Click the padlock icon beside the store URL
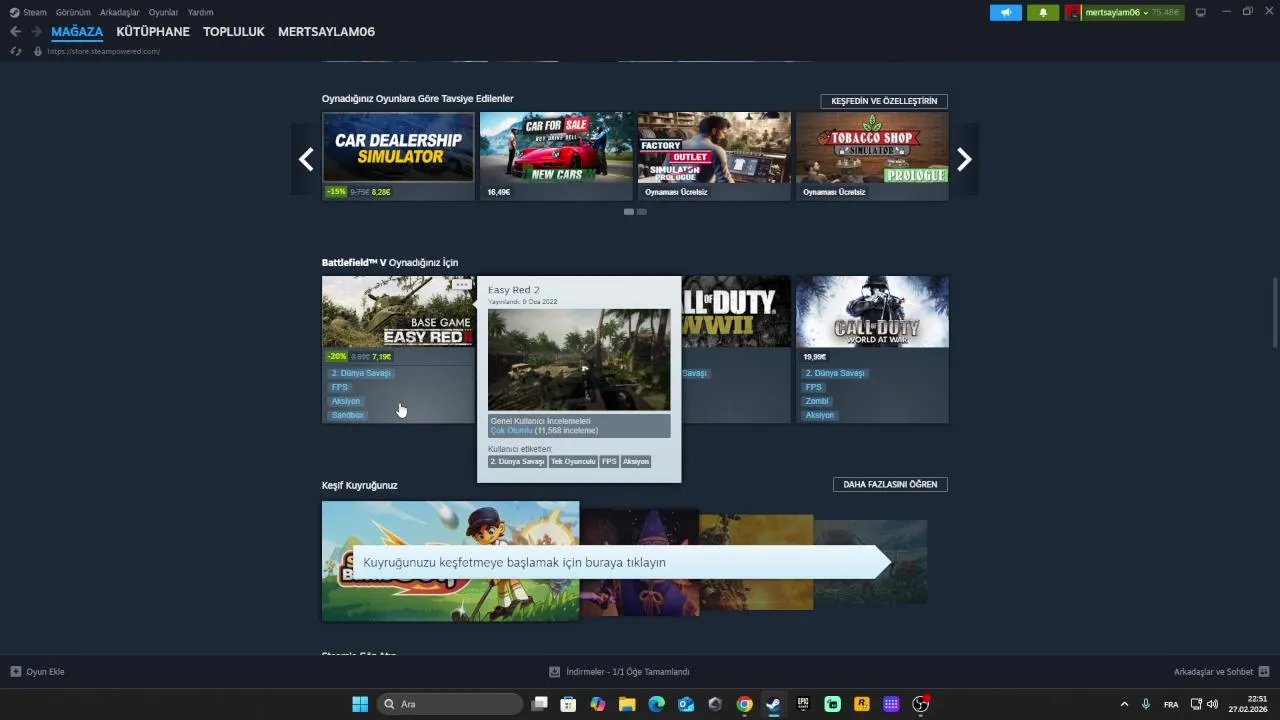1280x720 pixels. (x=38, y=51)
